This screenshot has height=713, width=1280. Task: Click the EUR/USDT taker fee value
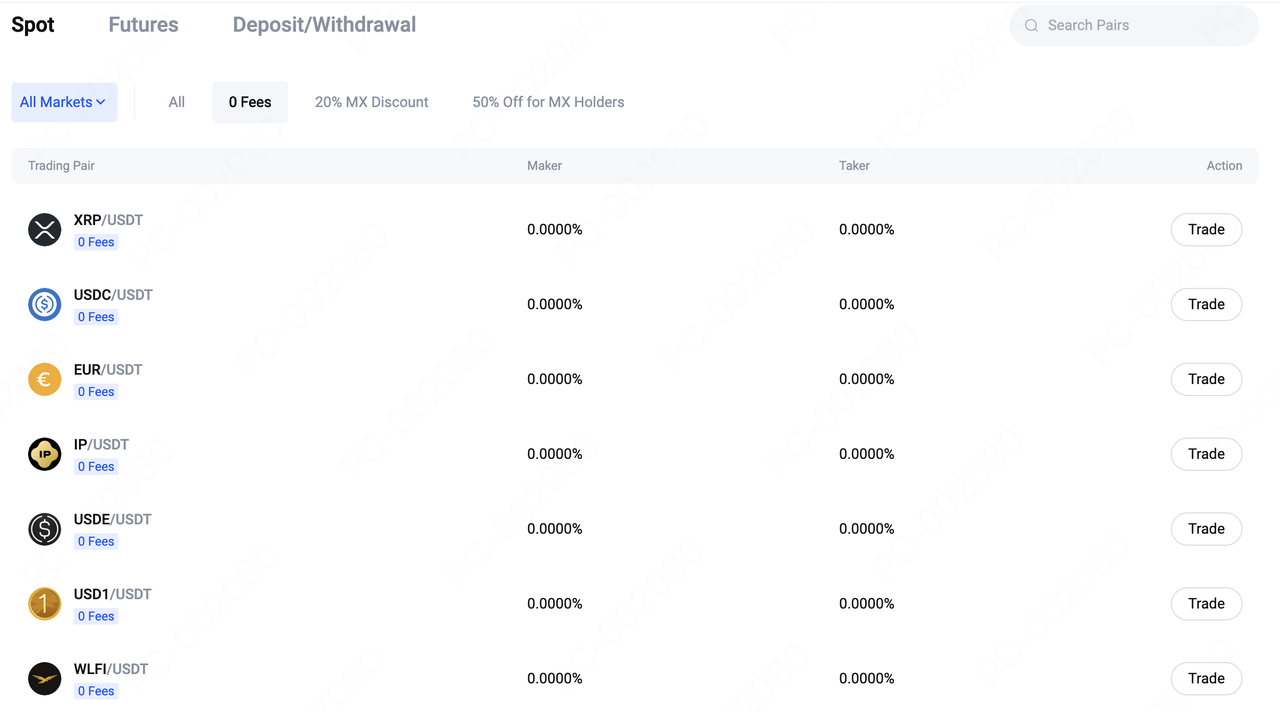pyautogui.click(x=867, y=380)
